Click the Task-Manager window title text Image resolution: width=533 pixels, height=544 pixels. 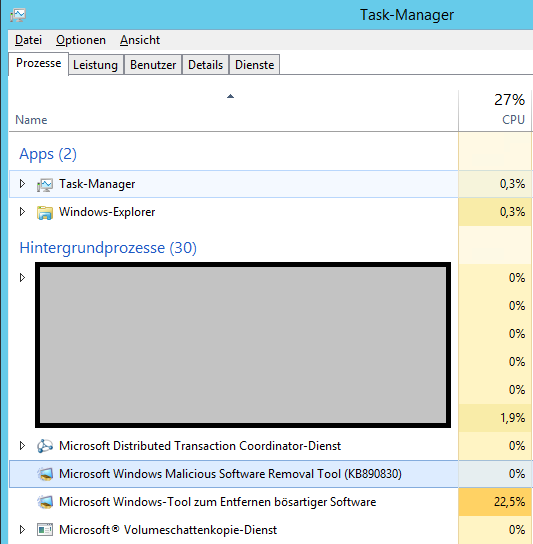click(407, 15)
